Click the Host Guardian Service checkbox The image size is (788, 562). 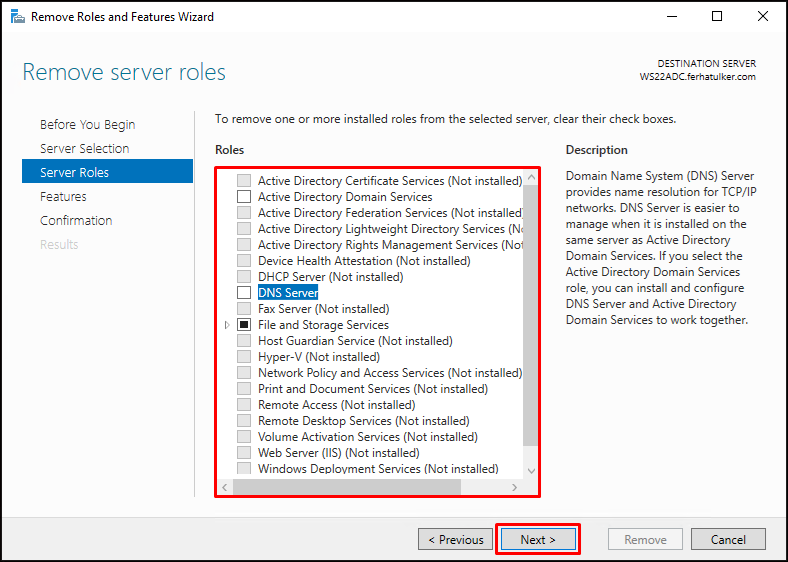(x=244, y=341)
